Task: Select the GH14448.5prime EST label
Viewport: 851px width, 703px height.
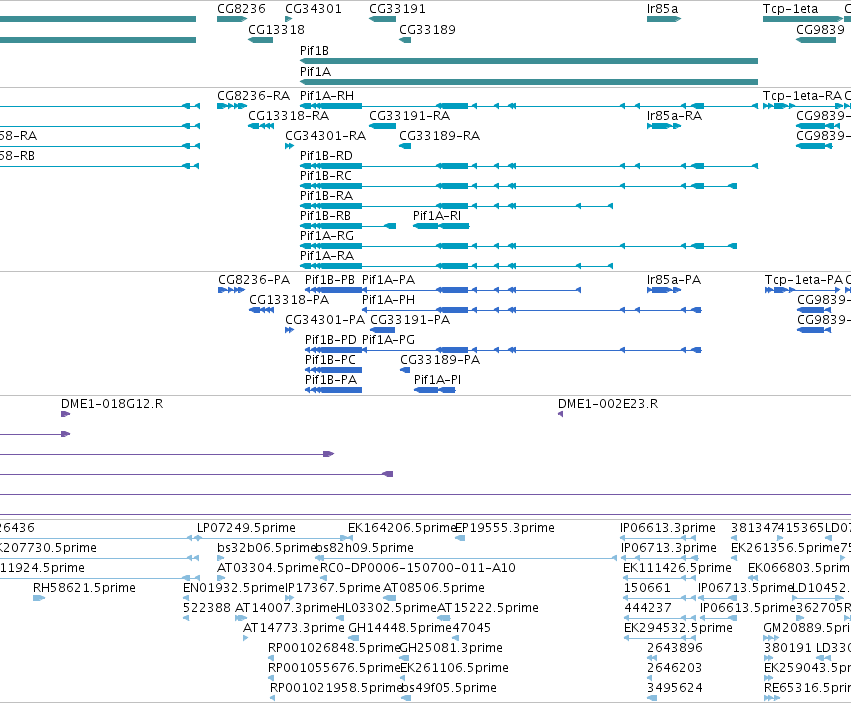Action: click(x=400, y=628)
